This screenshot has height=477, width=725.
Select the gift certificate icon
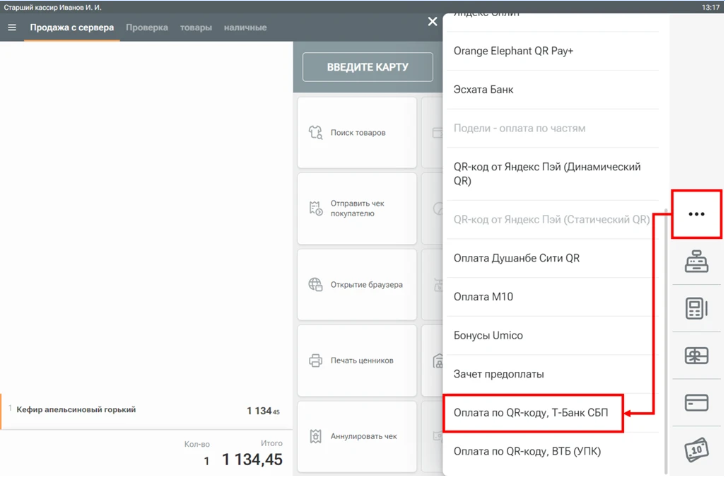[696, 356]
